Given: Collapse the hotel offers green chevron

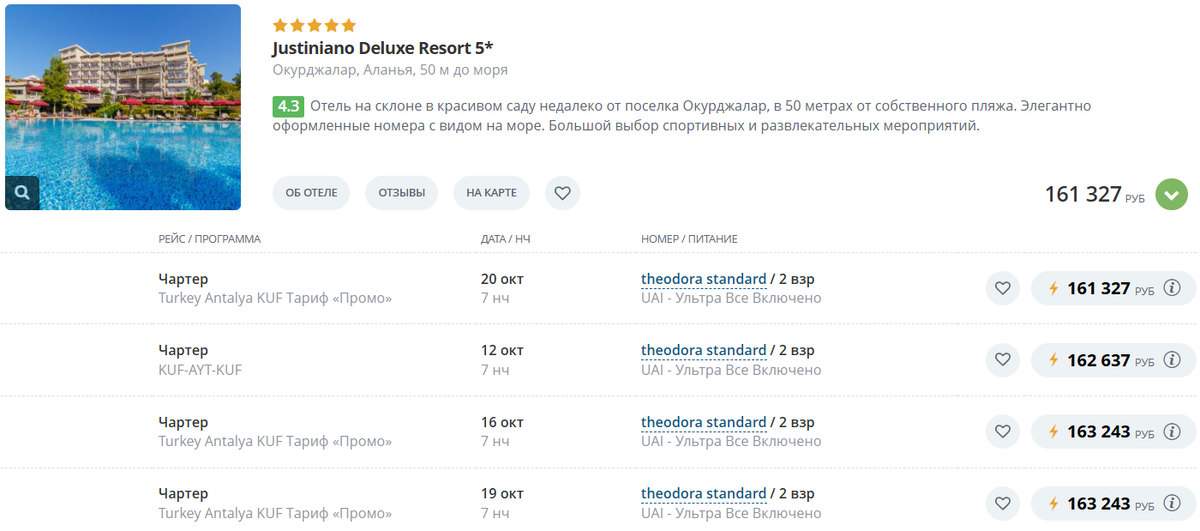Looking at the screenshot, I should 1172,194.
